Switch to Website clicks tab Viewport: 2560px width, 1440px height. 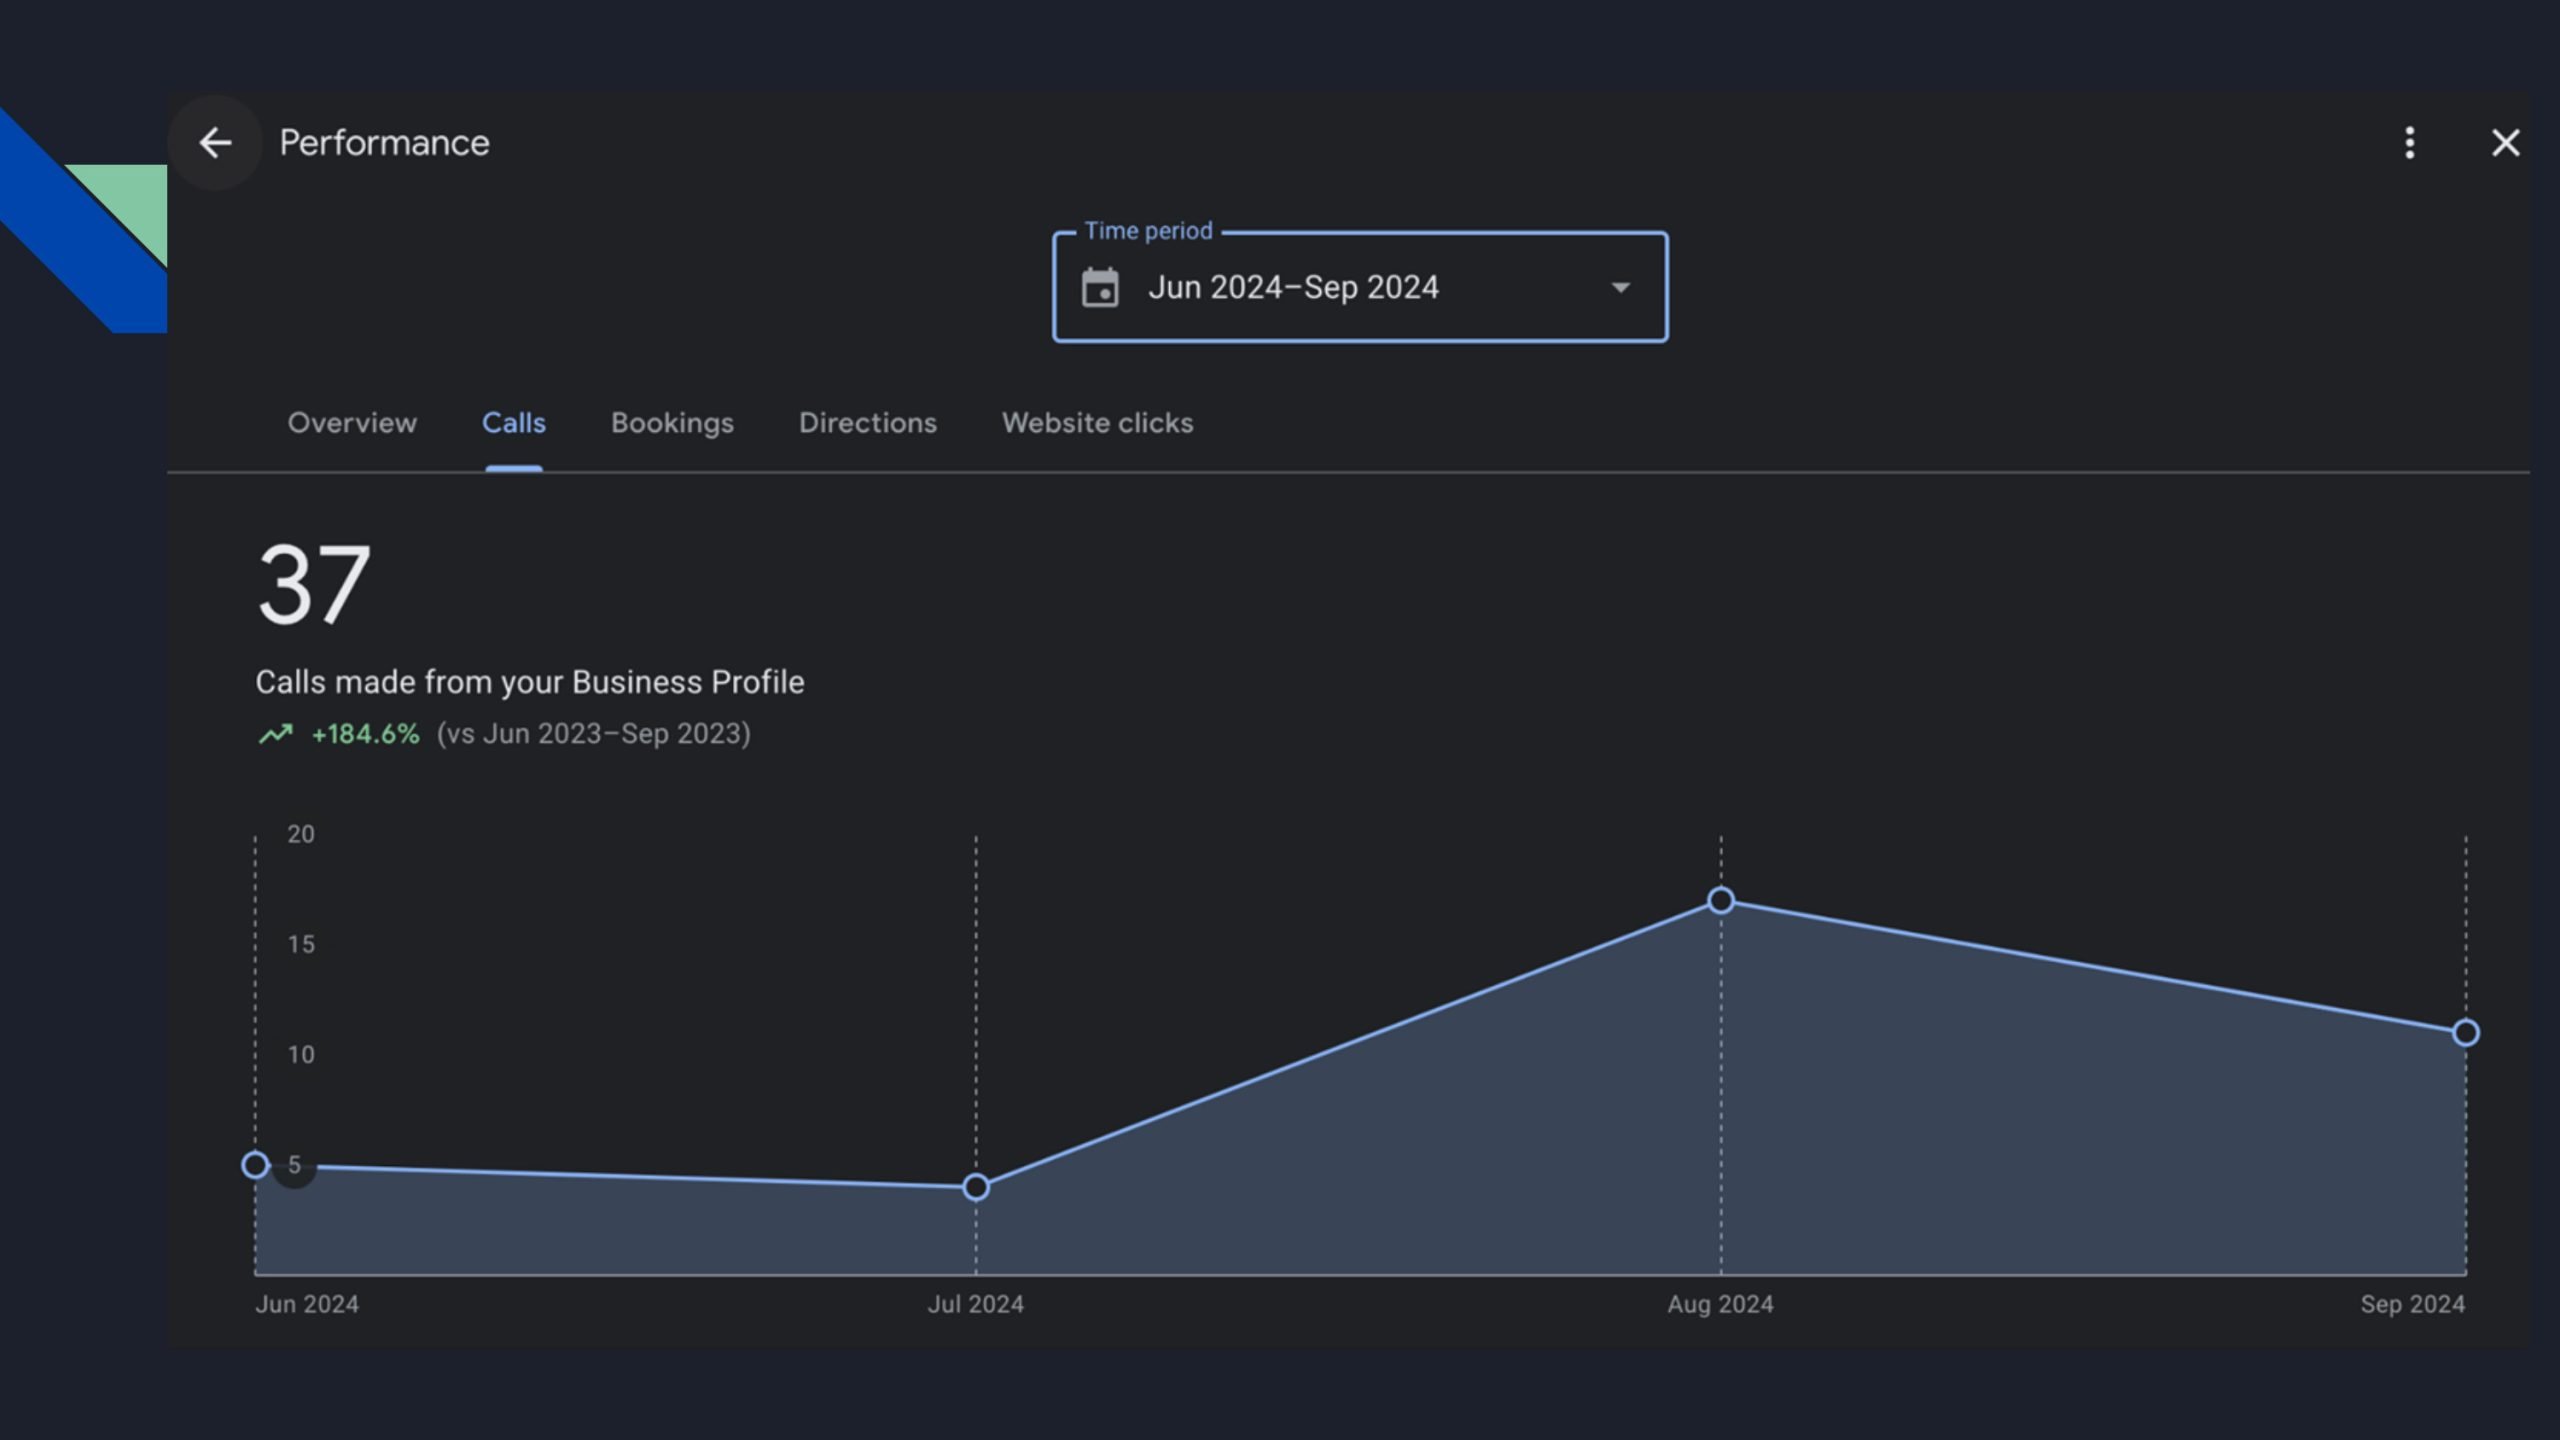pos(1097,423)
